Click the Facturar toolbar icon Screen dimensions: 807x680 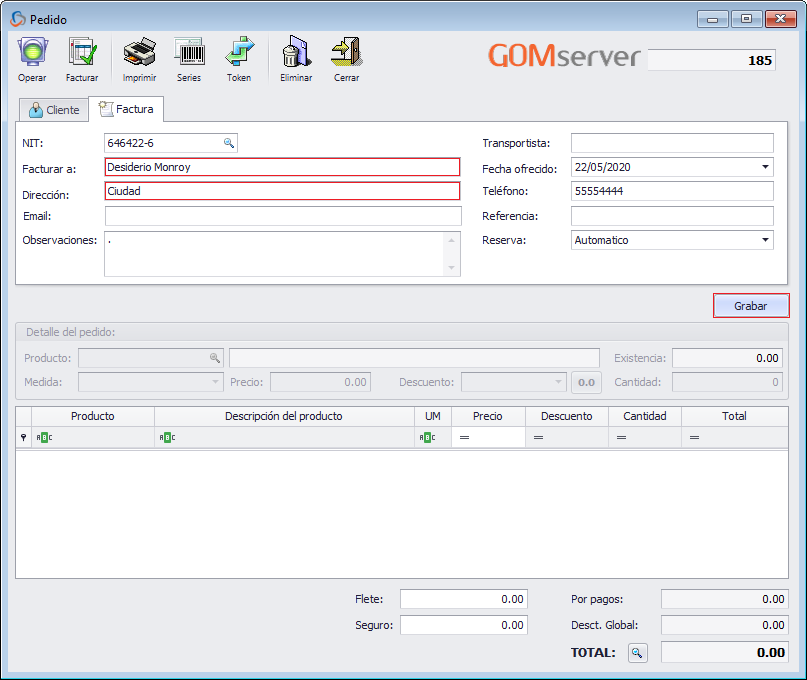82,57
